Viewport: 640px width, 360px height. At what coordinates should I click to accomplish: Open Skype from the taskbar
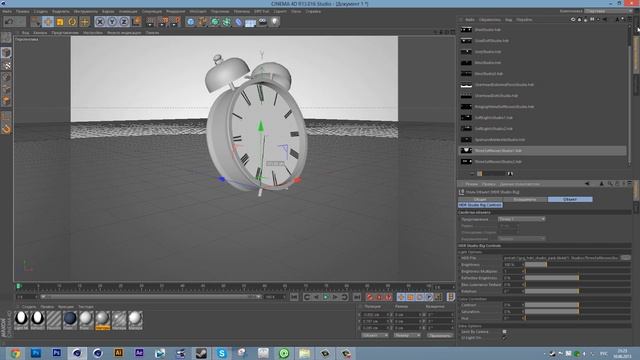222,353
